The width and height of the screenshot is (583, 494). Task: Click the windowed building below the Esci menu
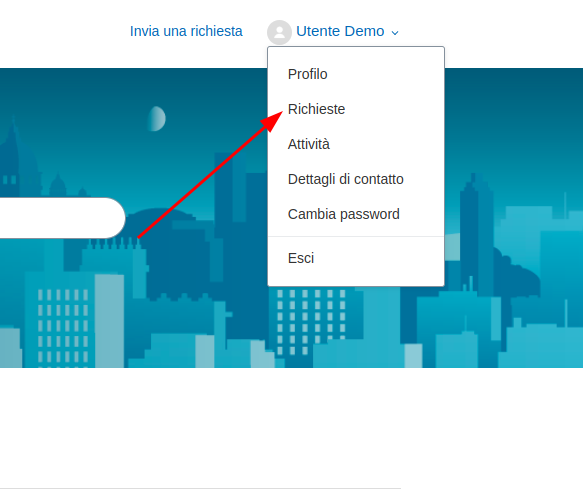coord(311,322)
